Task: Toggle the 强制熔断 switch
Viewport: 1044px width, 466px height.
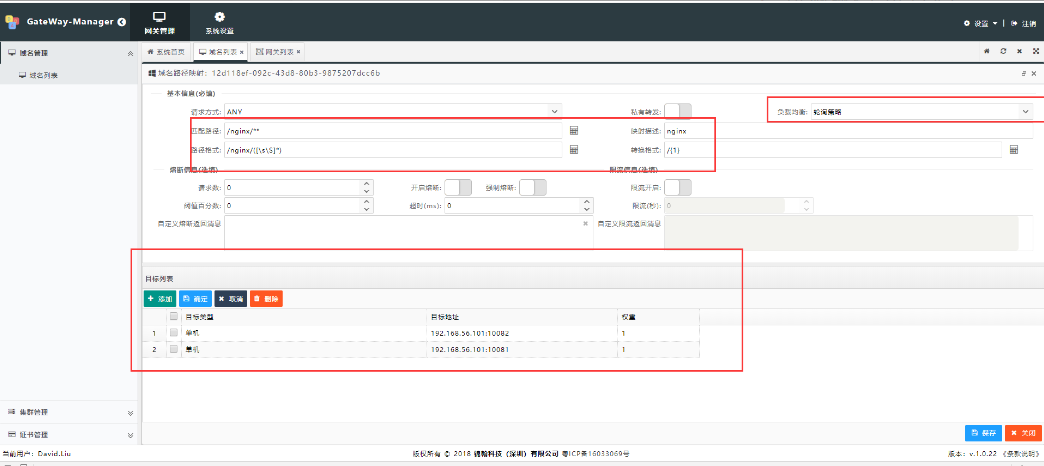Action: pyautogui.click(x=533, y=188)
